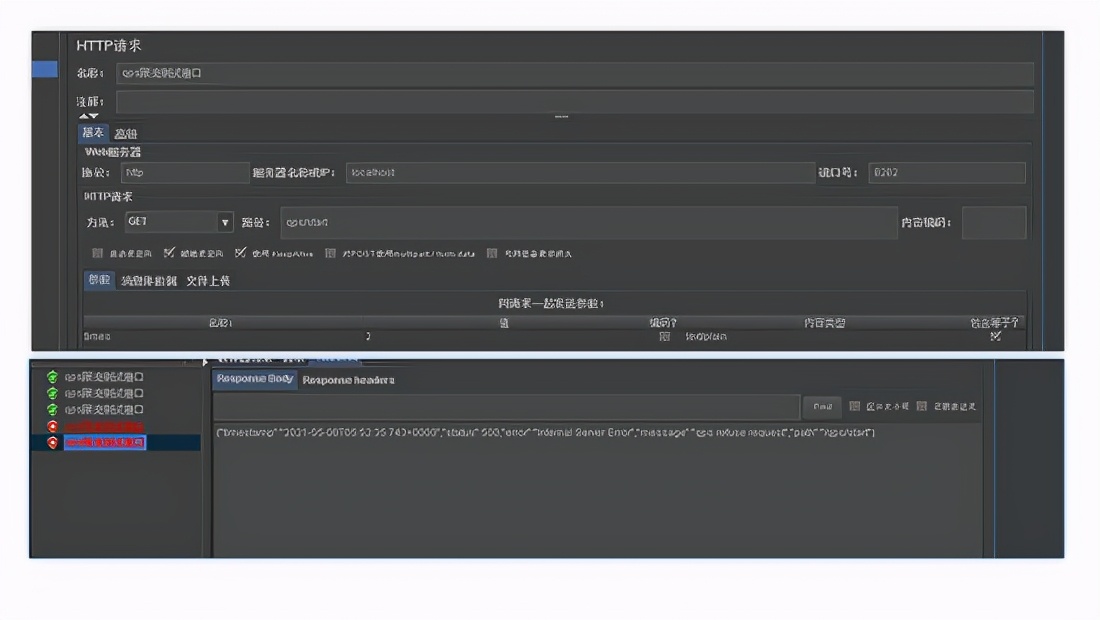
Task: Uncheck the 使用KeepAlive checkbox
Action: pos(240,252)
